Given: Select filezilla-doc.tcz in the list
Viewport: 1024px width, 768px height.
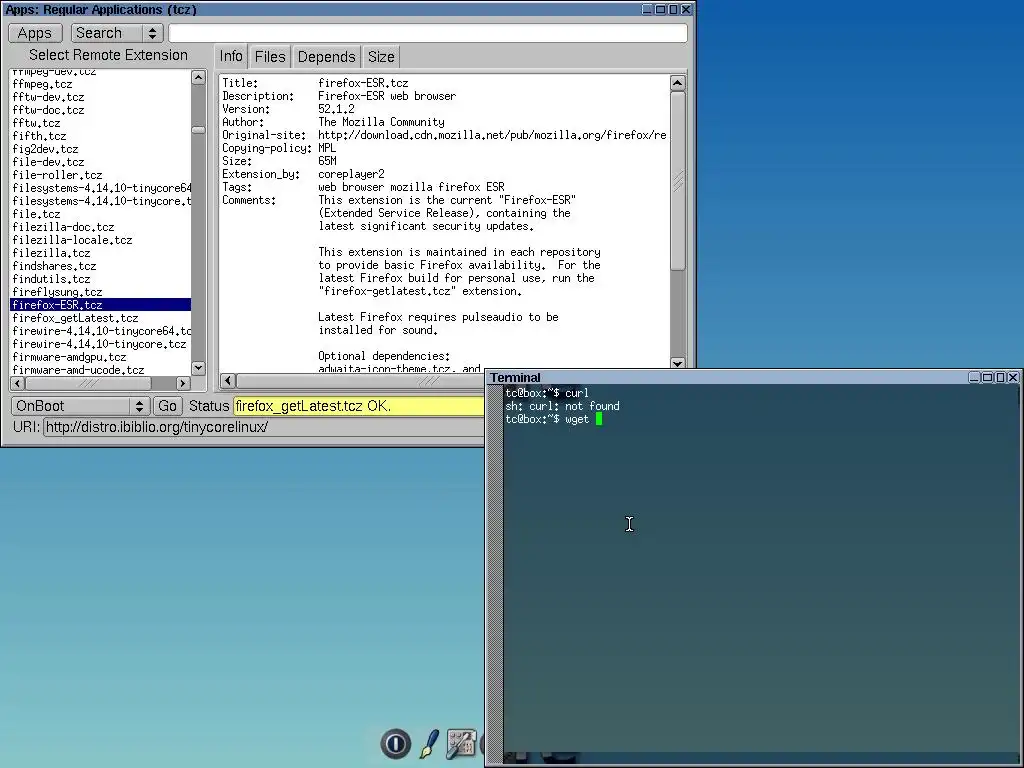Looking at the screenshot, I should pos(100,227).
